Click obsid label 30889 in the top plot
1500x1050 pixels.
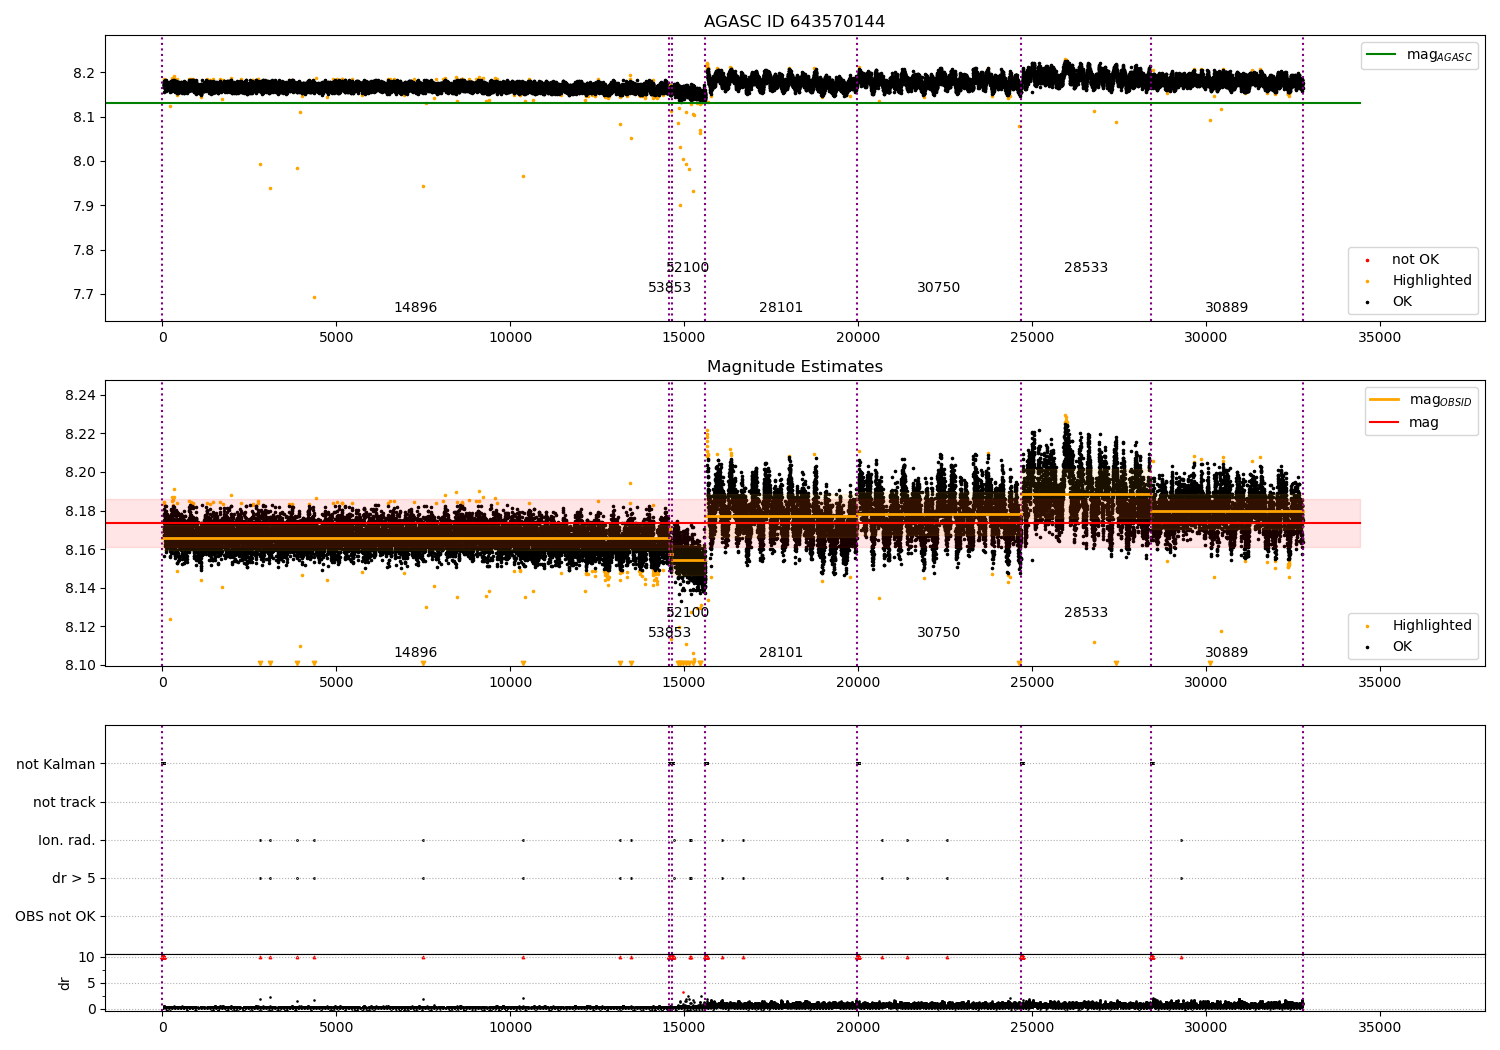pyautogui.click(x=1226, y=308)
